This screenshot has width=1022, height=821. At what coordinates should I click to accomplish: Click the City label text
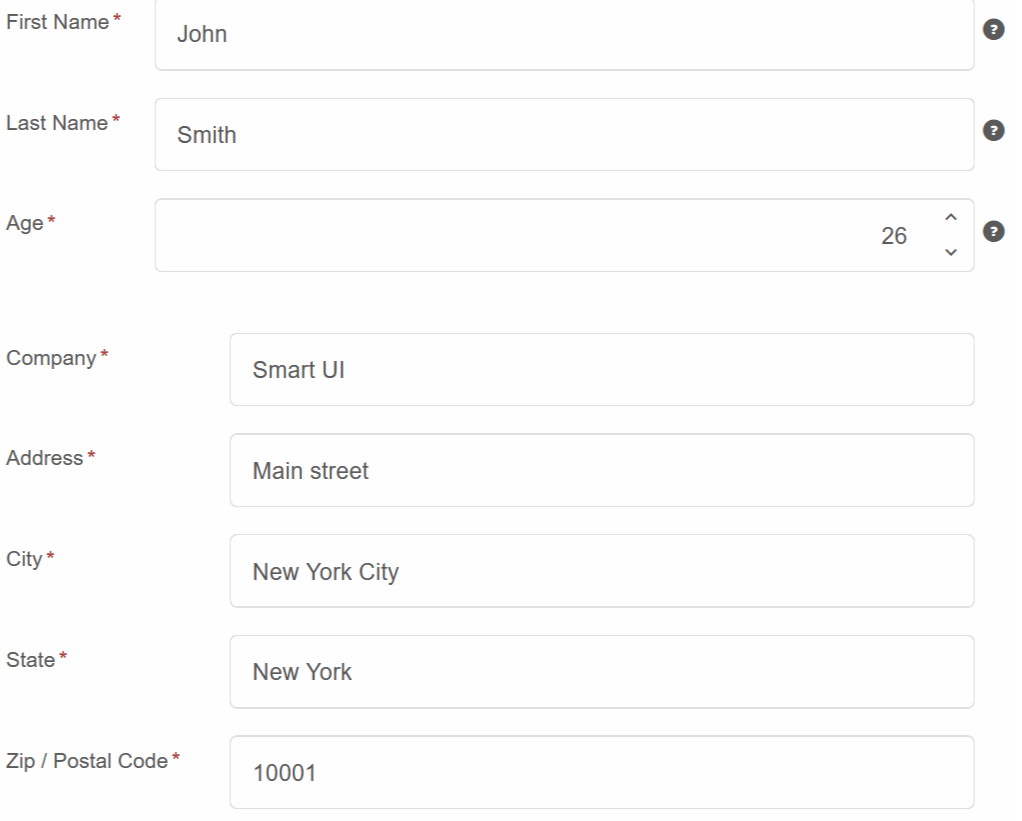[x=25, y=559]
